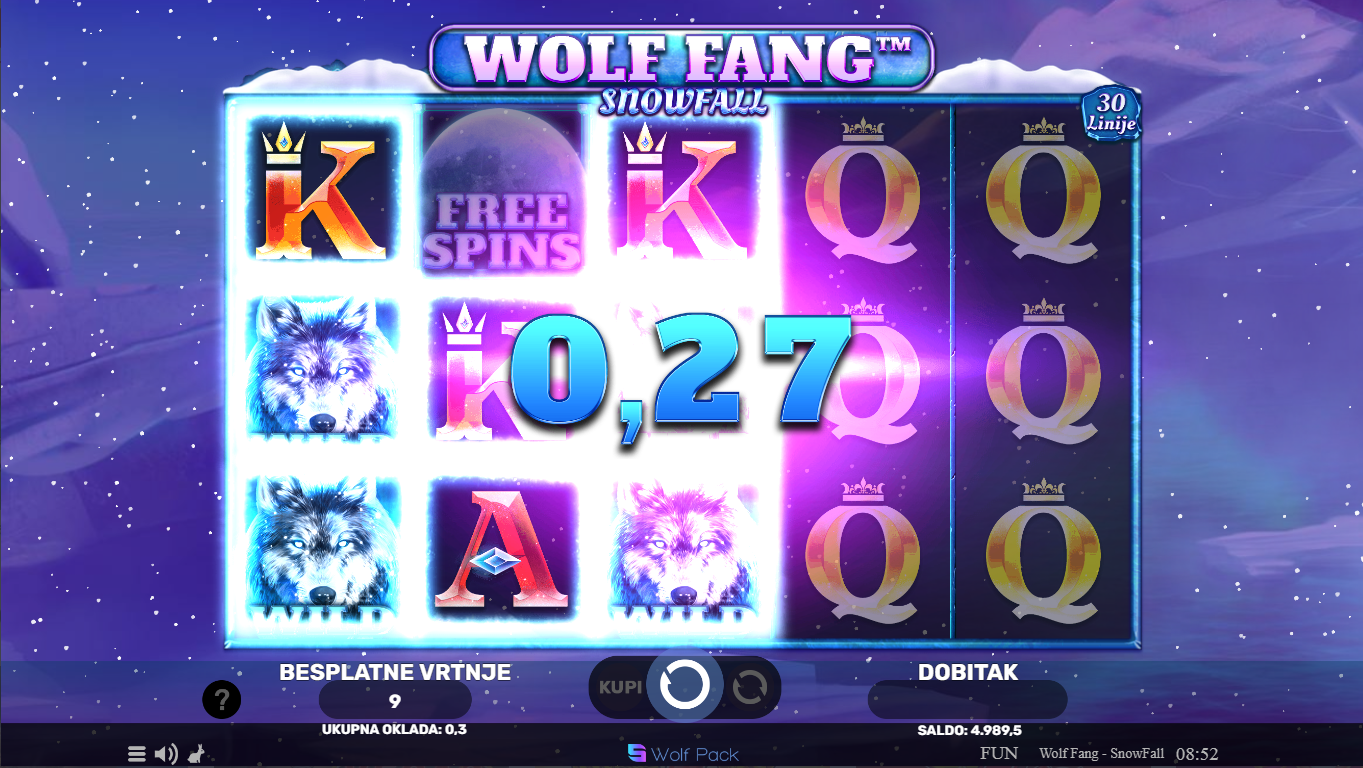Click the bottom-left wolf Wild symbol
The width and height of the screenshot is (1363, 768).
[x=320, y=551]
